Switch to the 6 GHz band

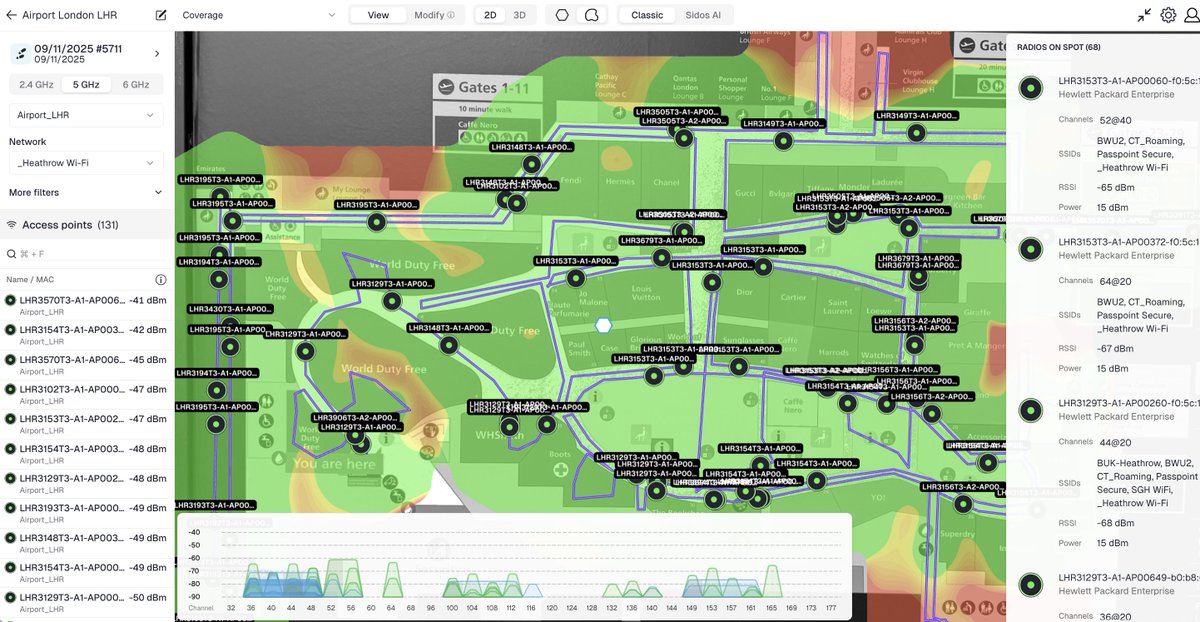tap(135, 85)
